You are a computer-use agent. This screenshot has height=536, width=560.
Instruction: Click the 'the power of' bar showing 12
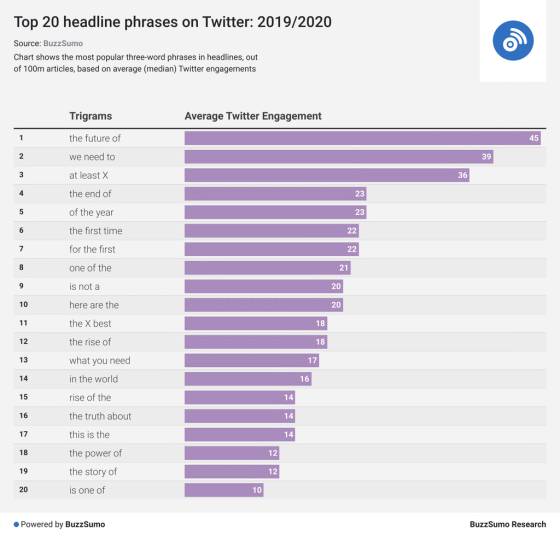(x=232, y=453)
